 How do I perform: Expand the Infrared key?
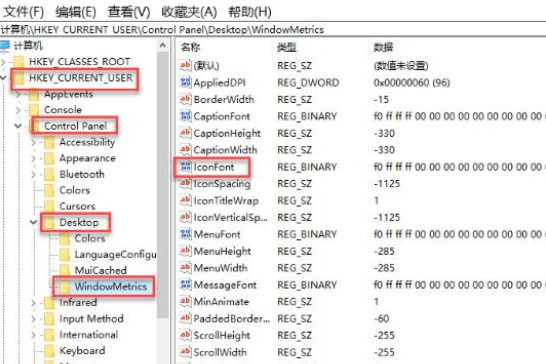33,303
